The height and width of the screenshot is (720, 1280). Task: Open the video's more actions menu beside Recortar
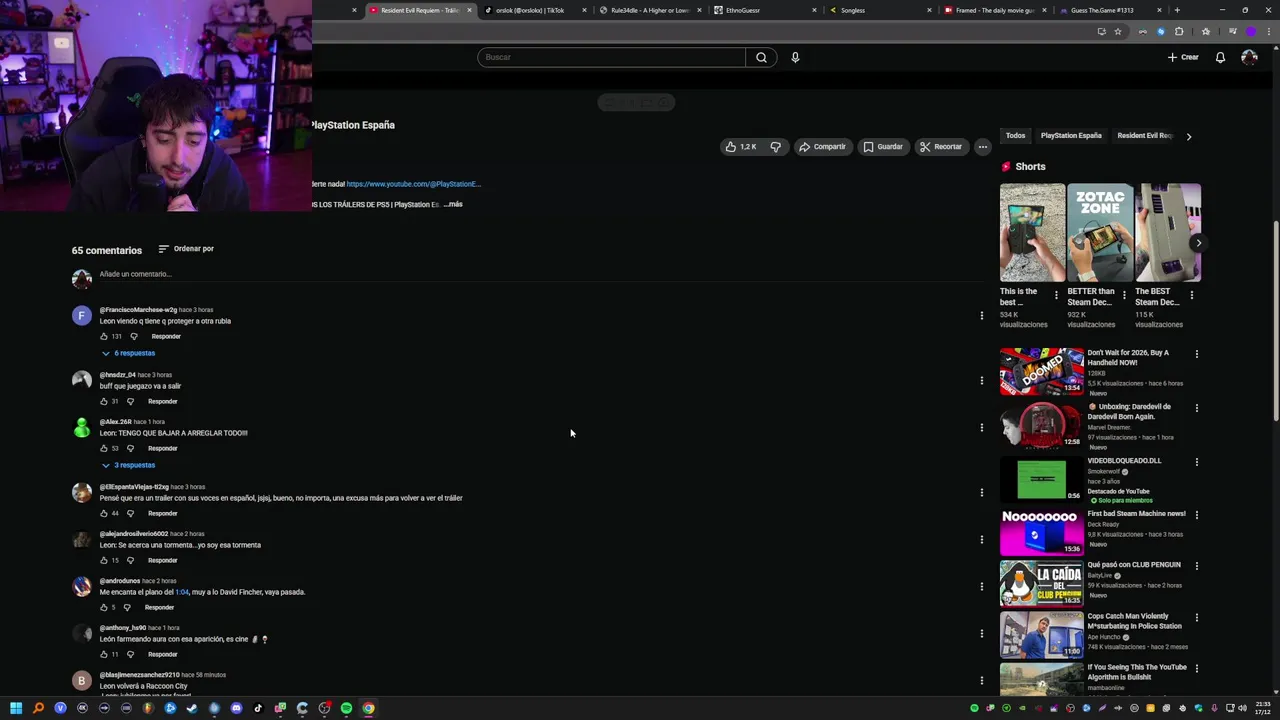(x=982, y=147)
